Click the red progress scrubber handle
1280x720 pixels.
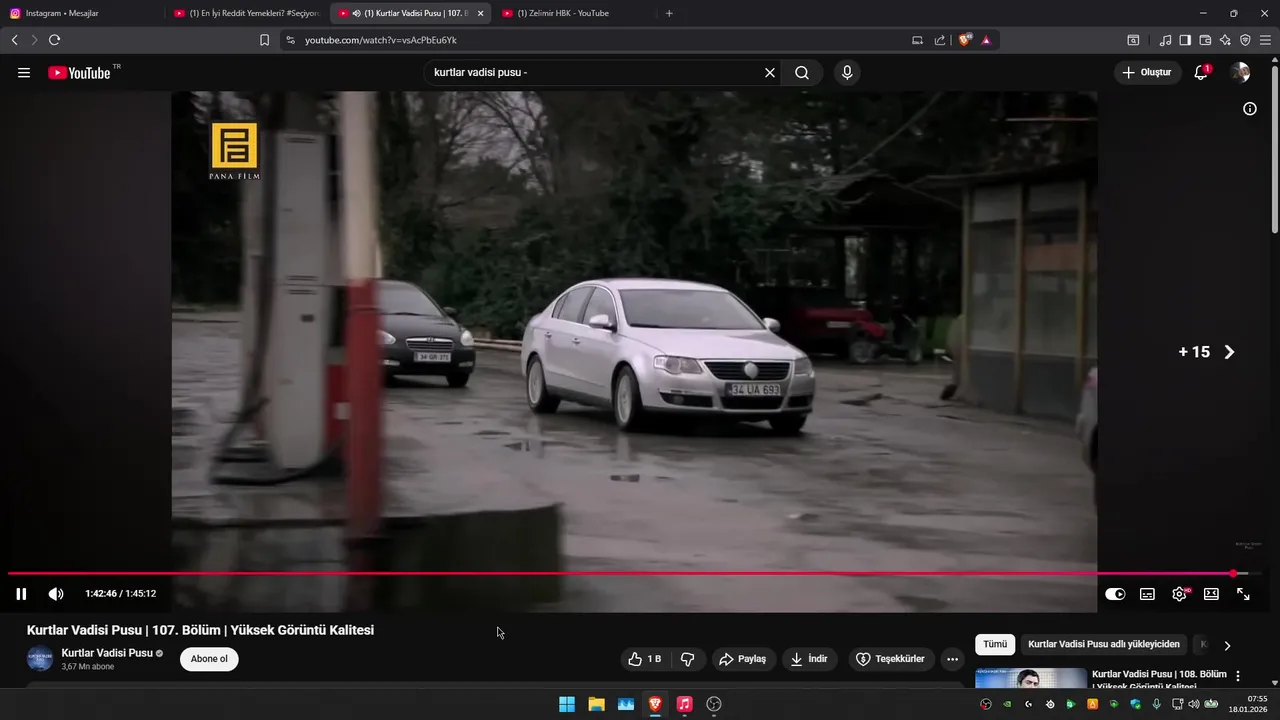tap(1233, 574)
